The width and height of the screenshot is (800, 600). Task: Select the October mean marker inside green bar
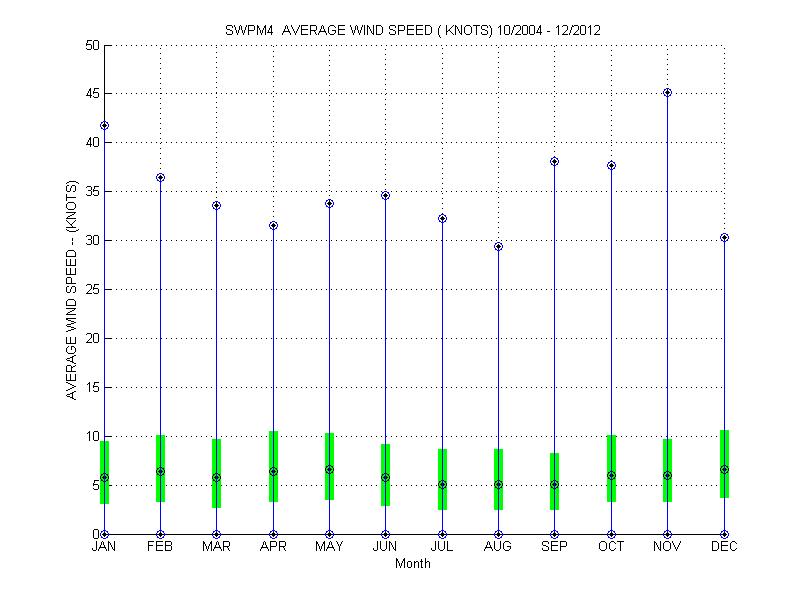pyautogui.click(x=611, y=475)
